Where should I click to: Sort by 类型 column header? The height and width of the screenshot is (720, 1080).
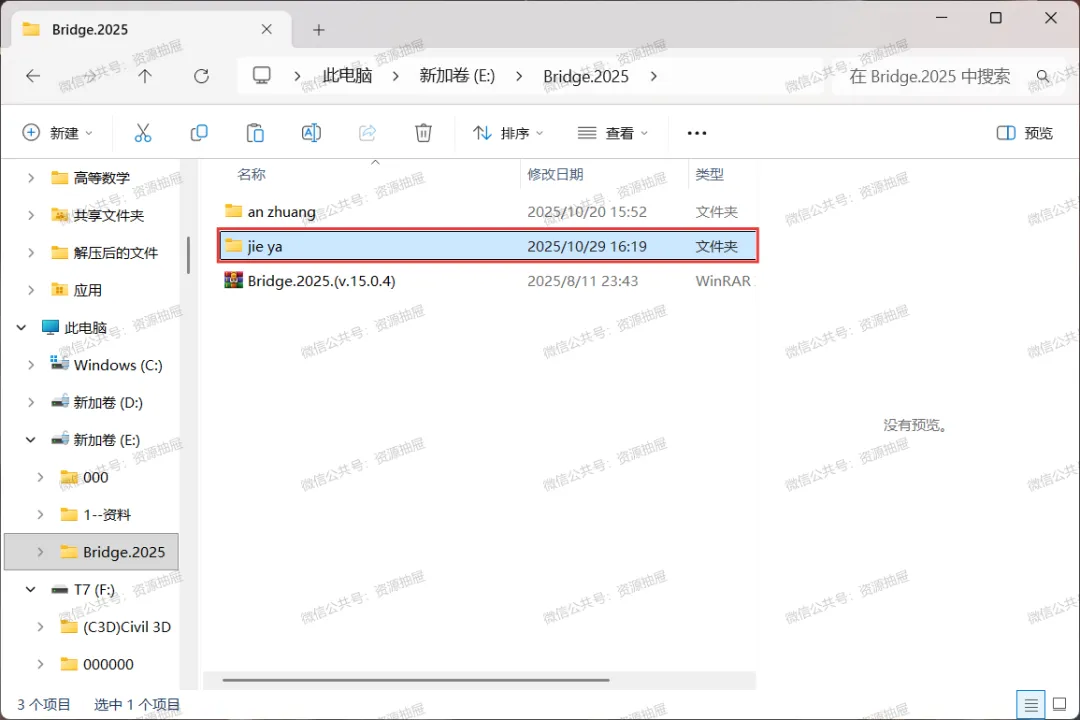pyautogui.click(x=709, y=174)
